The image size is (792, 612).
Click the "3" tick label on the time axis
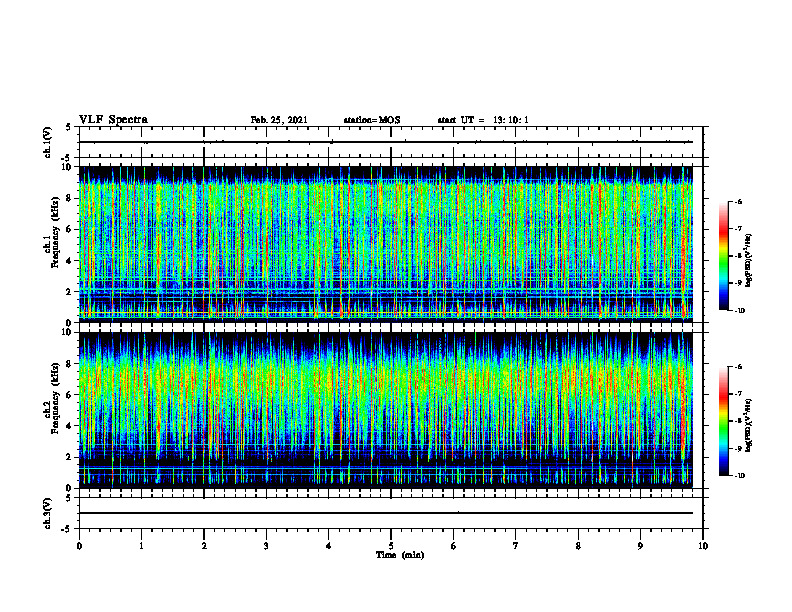pos(266,546)
